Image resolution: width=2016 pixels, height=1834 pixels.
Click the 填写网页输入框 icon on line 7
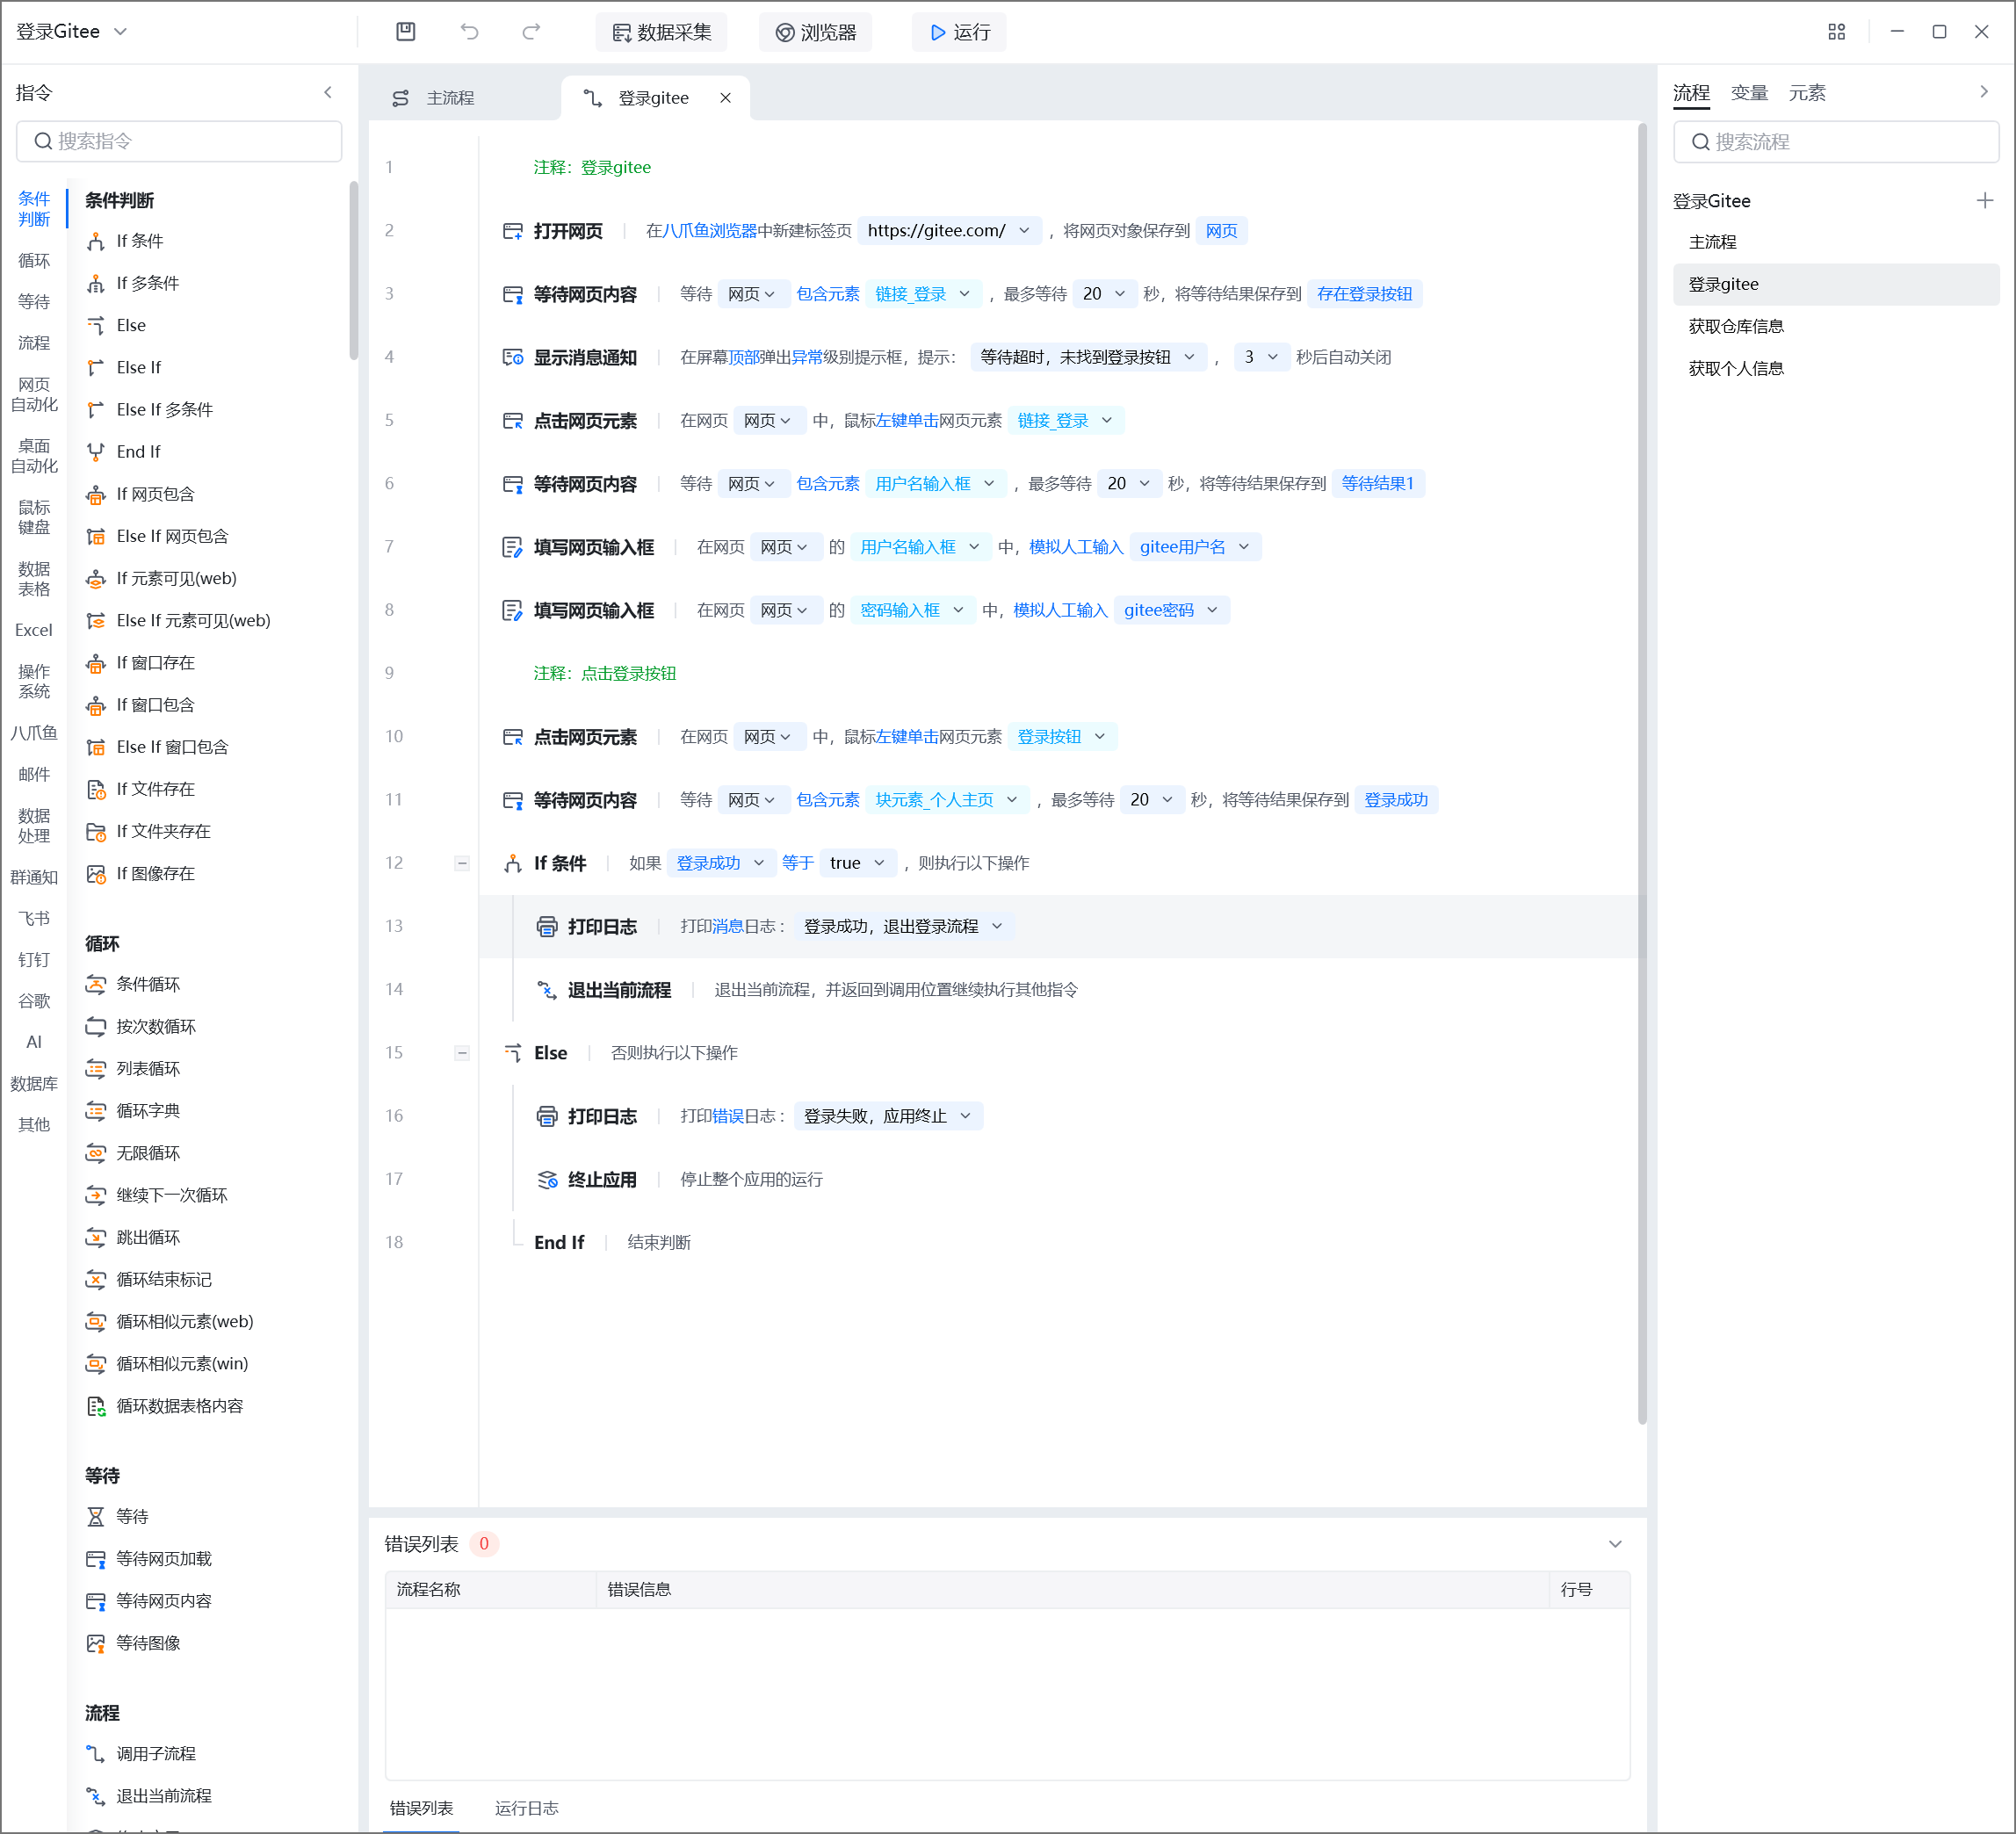(512, 547)
